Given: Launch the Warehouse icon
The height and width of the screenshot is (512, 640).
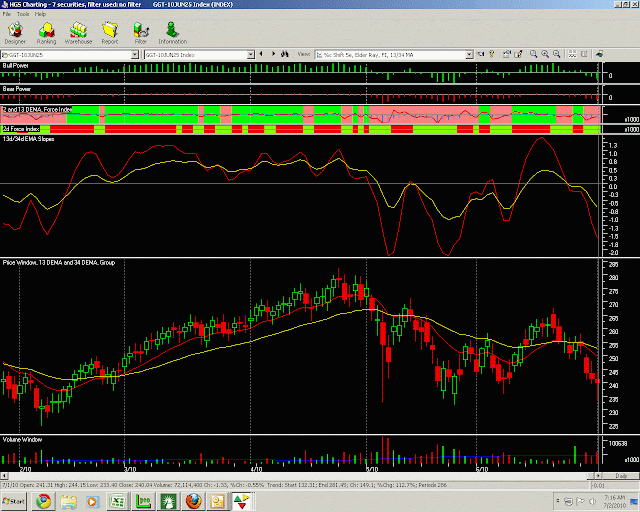Looking at the screenshot, I should coord(78,33).
